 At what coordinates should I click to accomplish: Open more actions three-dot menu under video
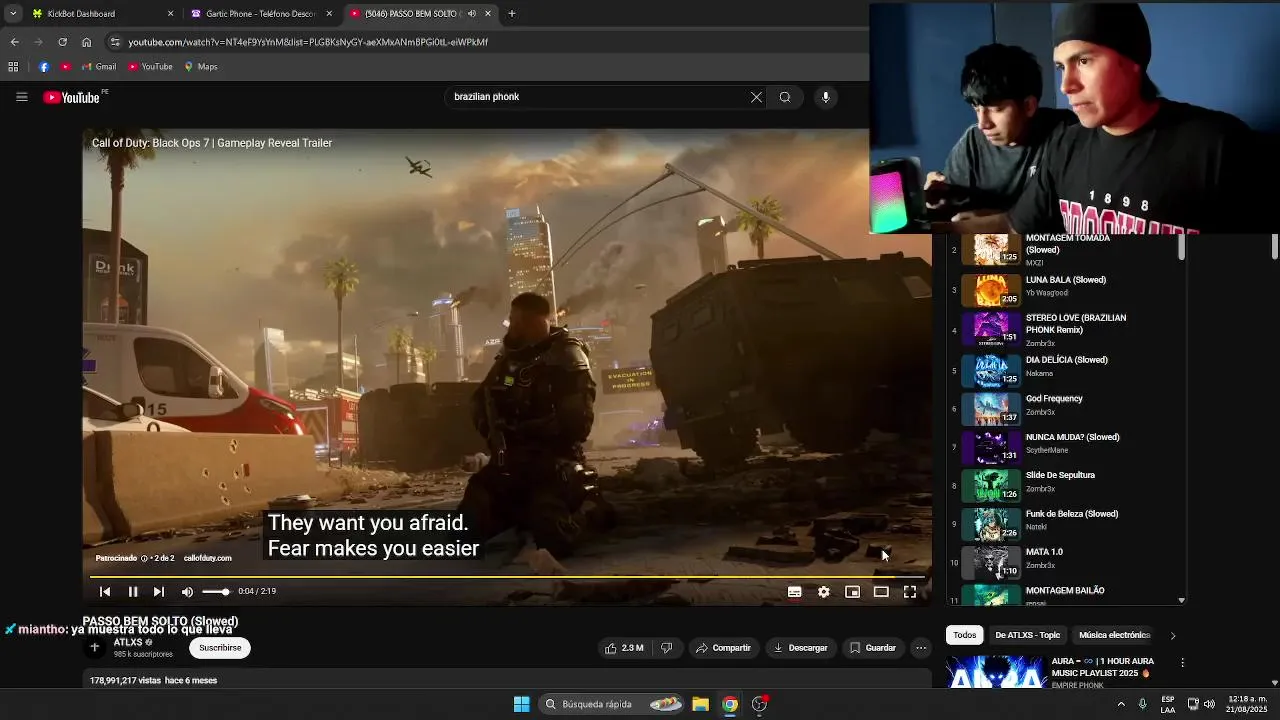click(921, 648)
